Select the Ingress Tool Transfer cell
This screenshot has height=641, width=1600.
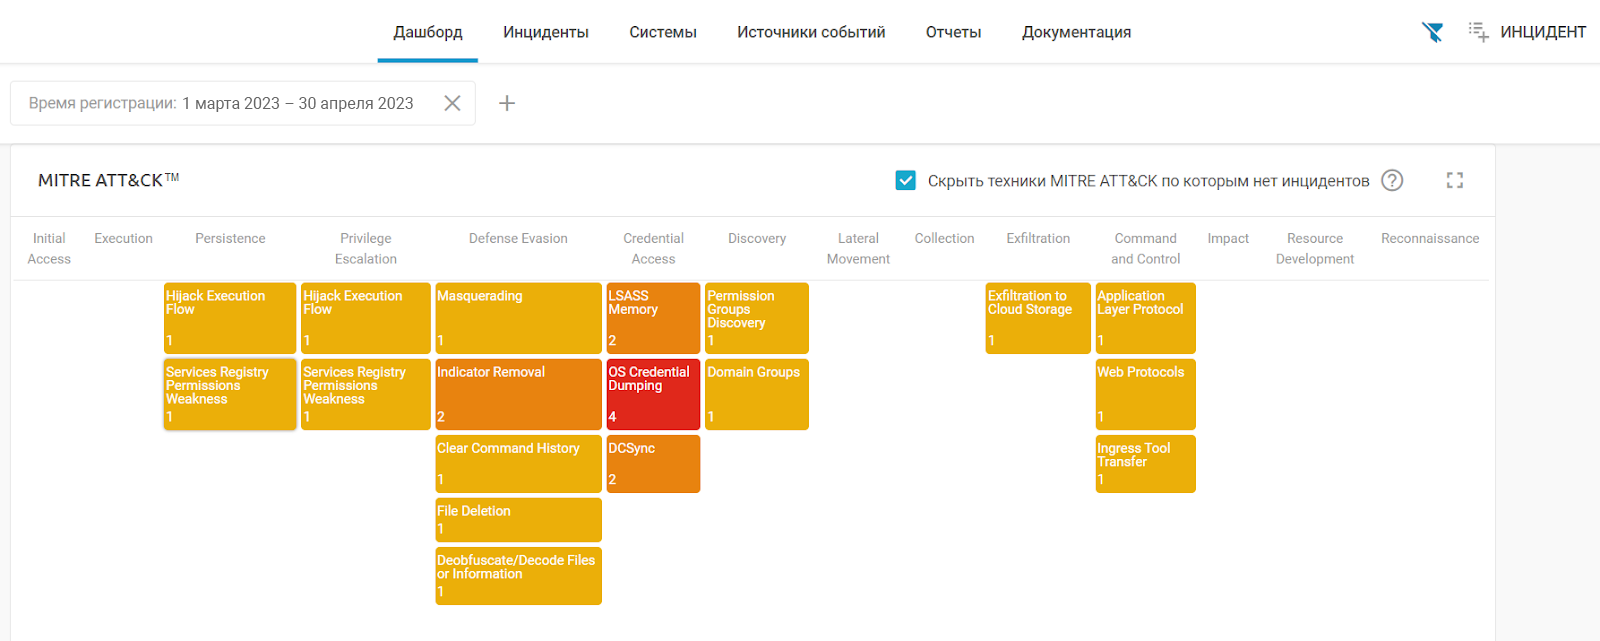pos(1145,464)
